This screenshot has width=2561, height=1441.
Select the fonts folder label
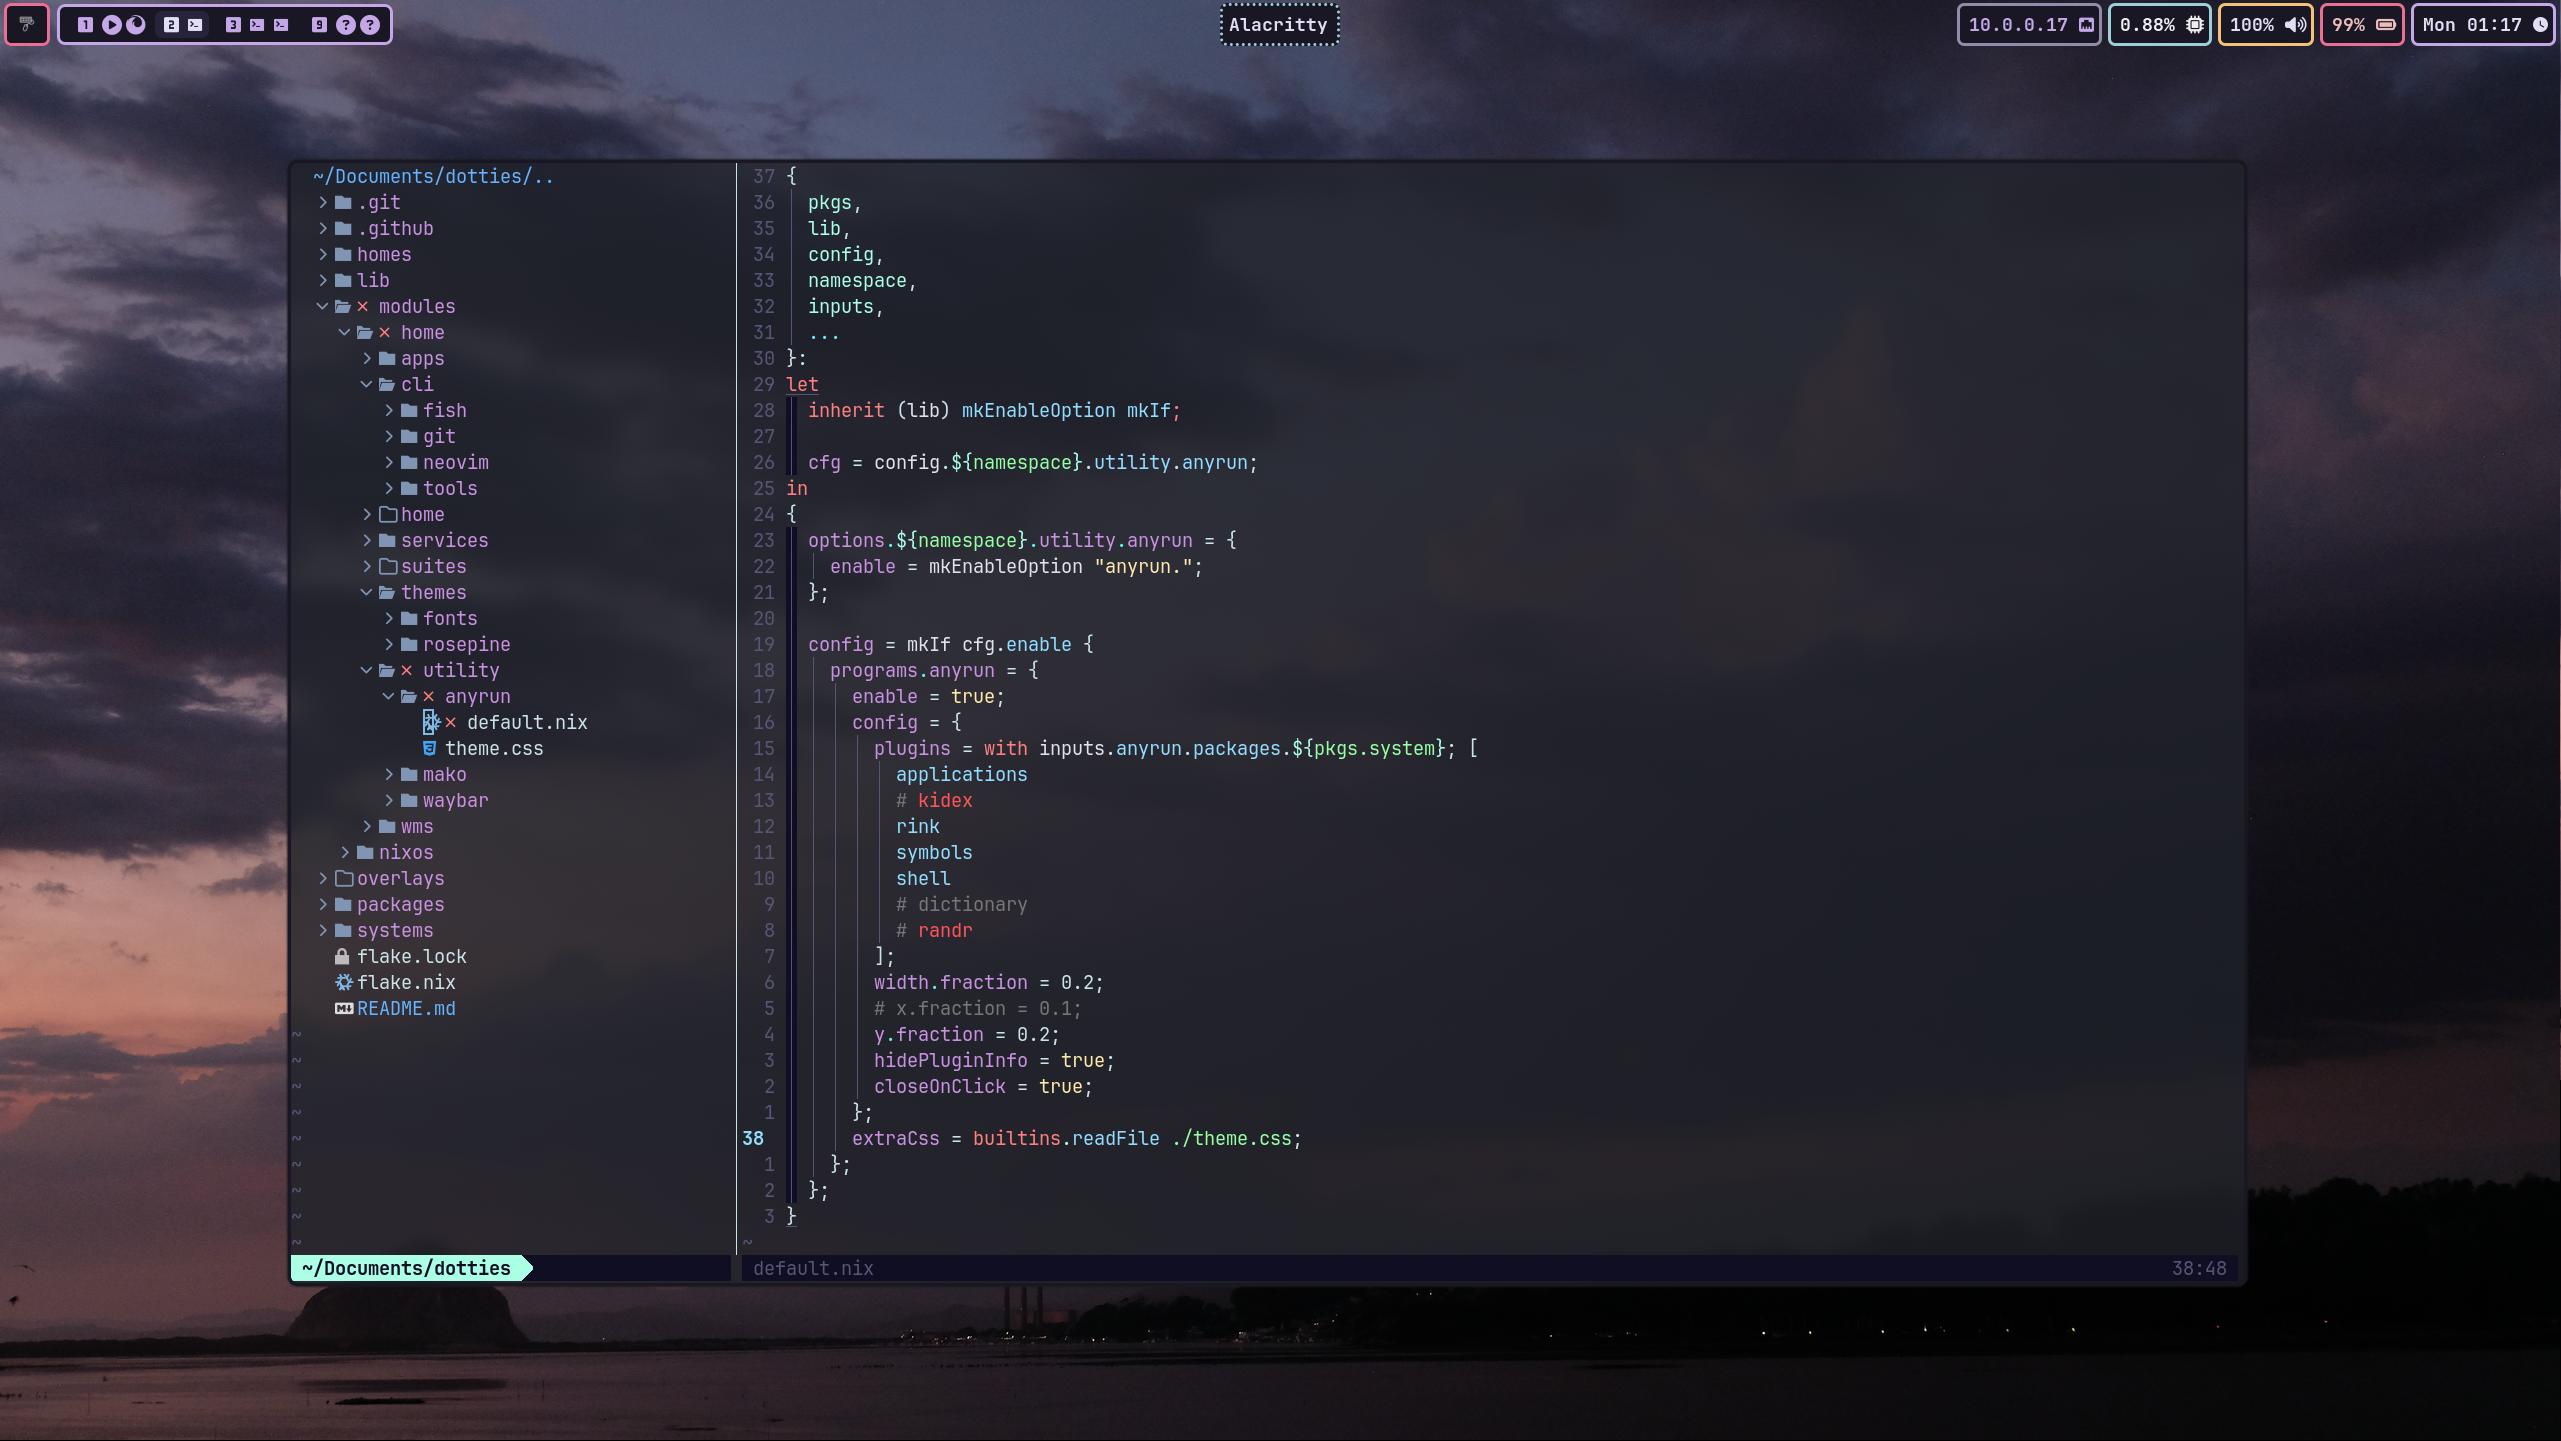[450, 618]
